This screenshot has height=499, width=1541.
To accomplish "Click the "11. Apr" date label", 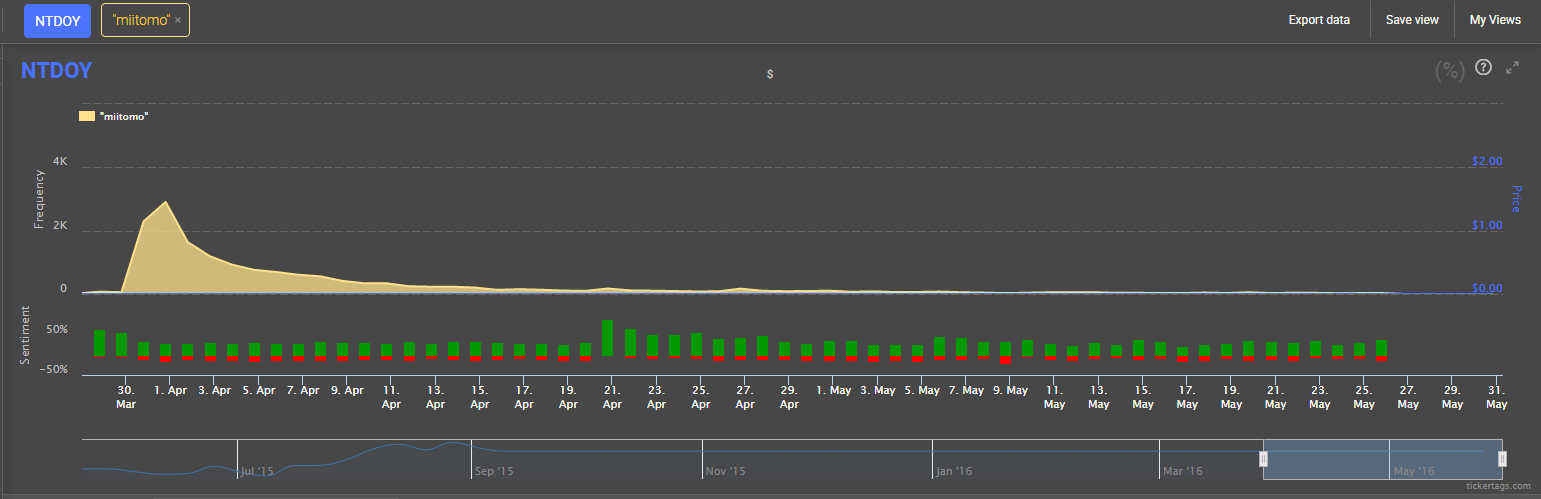I will click(391, 397).
